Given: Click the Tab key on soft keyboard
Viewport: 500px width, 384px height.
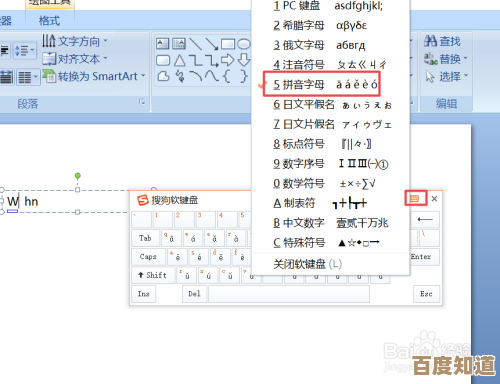Looking at the screenshot, I should coord(145,238).
